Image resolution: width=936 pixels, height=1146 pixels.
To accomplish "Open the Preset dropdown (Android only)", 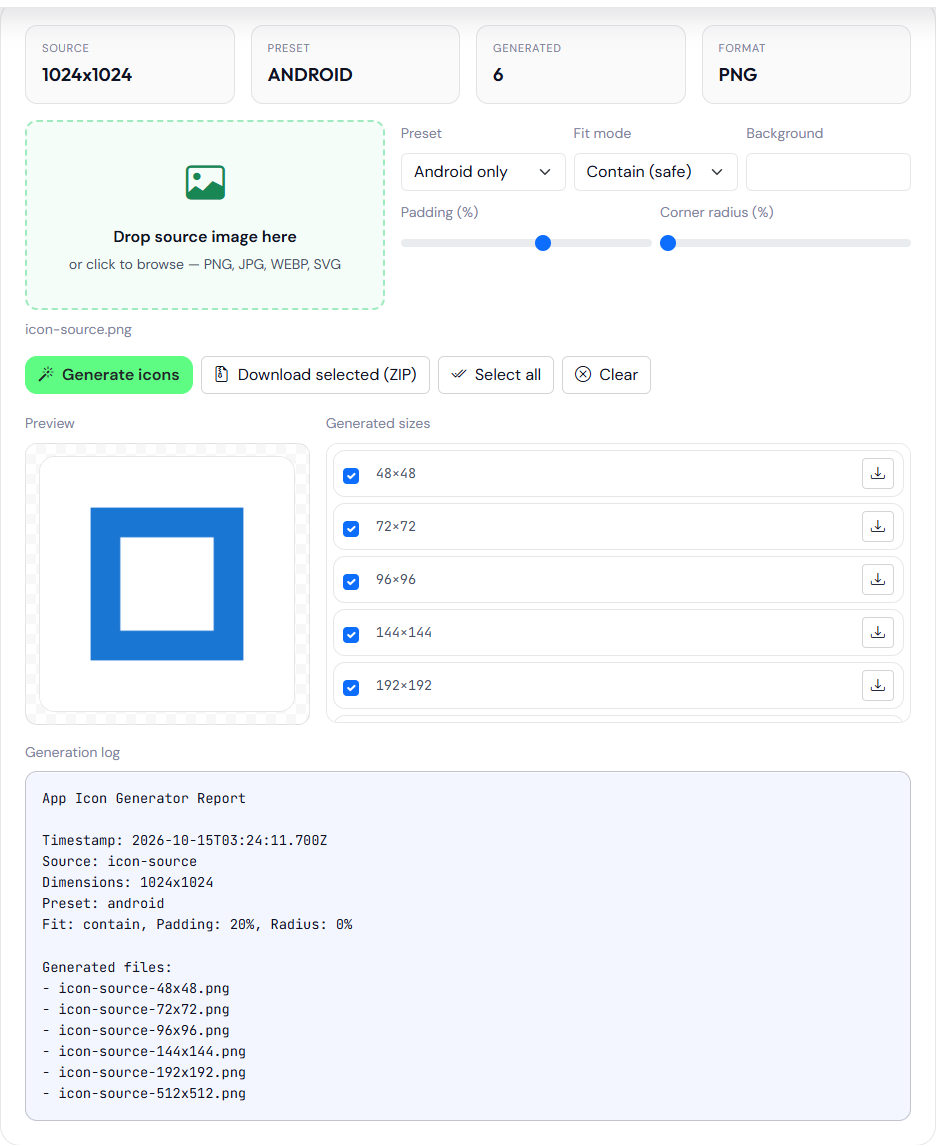I will coord(483,172).
